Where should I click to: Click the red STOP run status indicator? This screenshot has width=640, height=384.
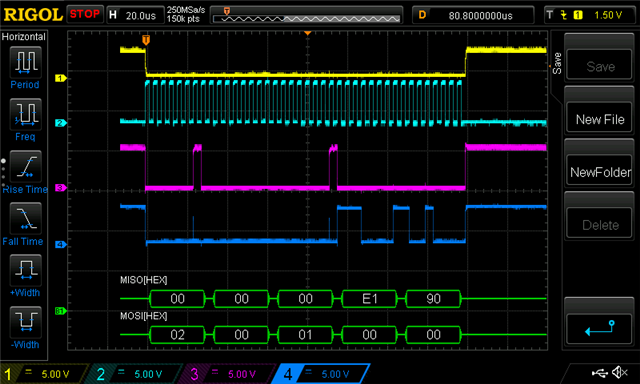point(84,14)
